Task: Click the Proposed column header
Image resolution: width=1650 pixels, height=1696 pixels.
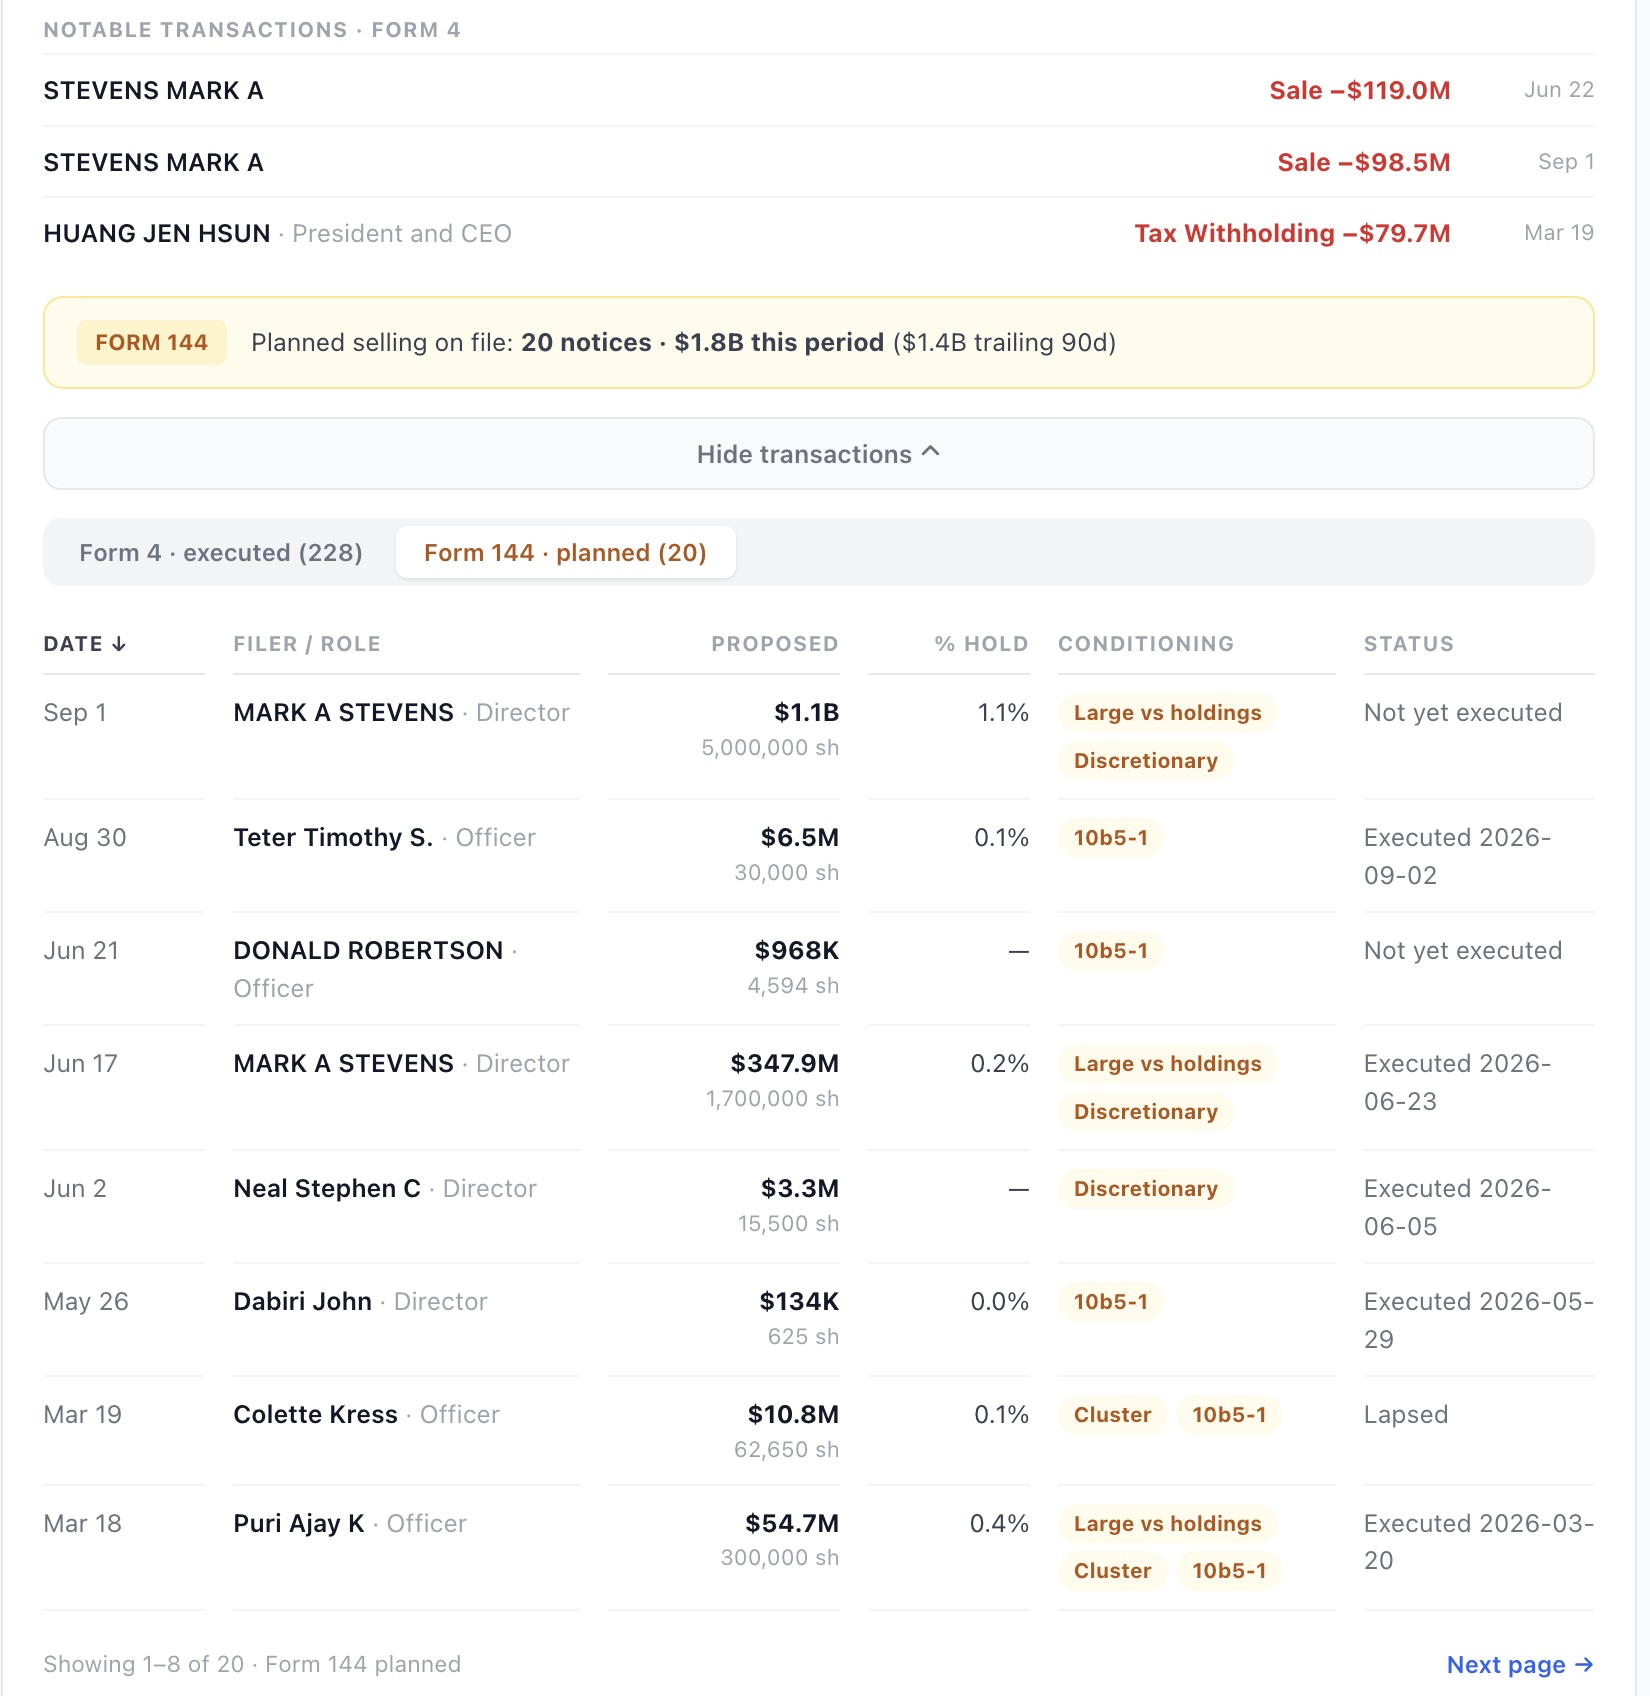Action: pyautogui.click(x=774, y=644)
